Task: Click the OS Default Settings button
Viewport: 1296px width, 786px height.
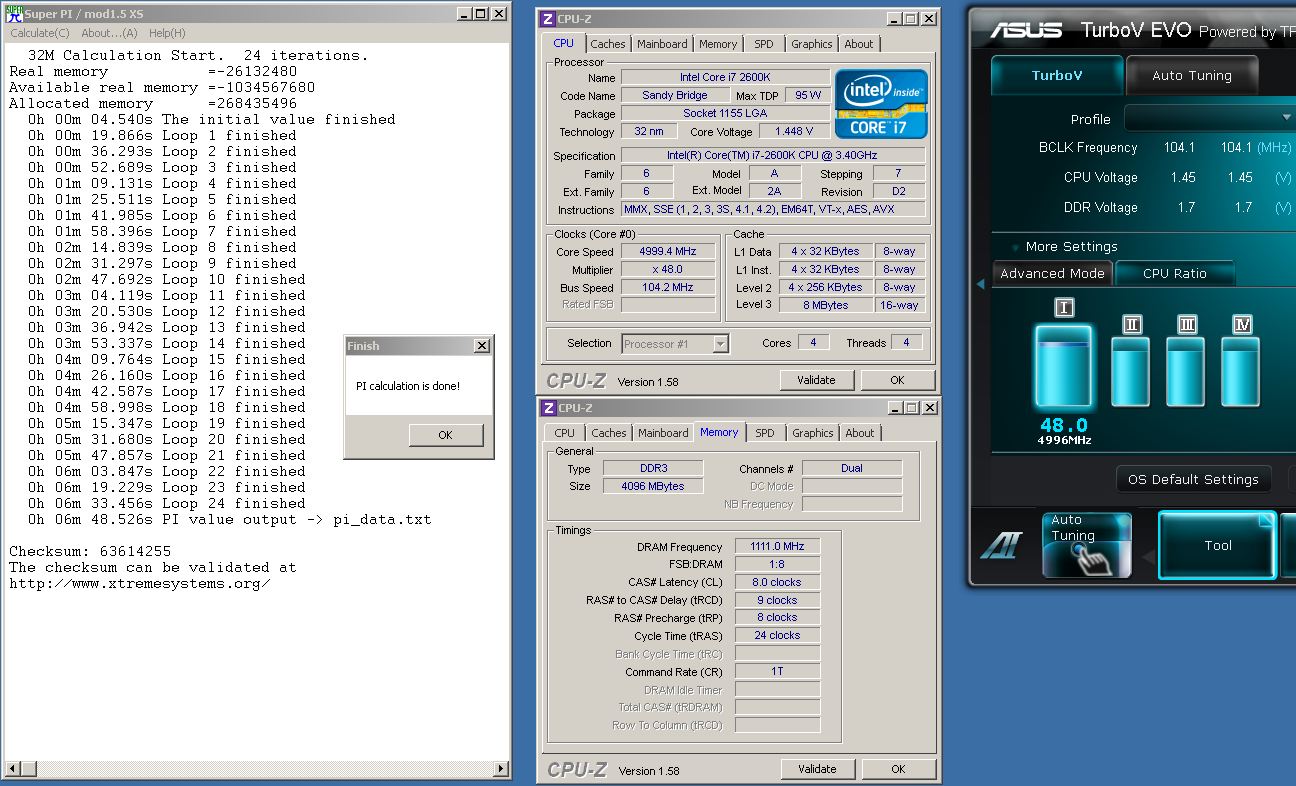Action: coord(1193,479)
